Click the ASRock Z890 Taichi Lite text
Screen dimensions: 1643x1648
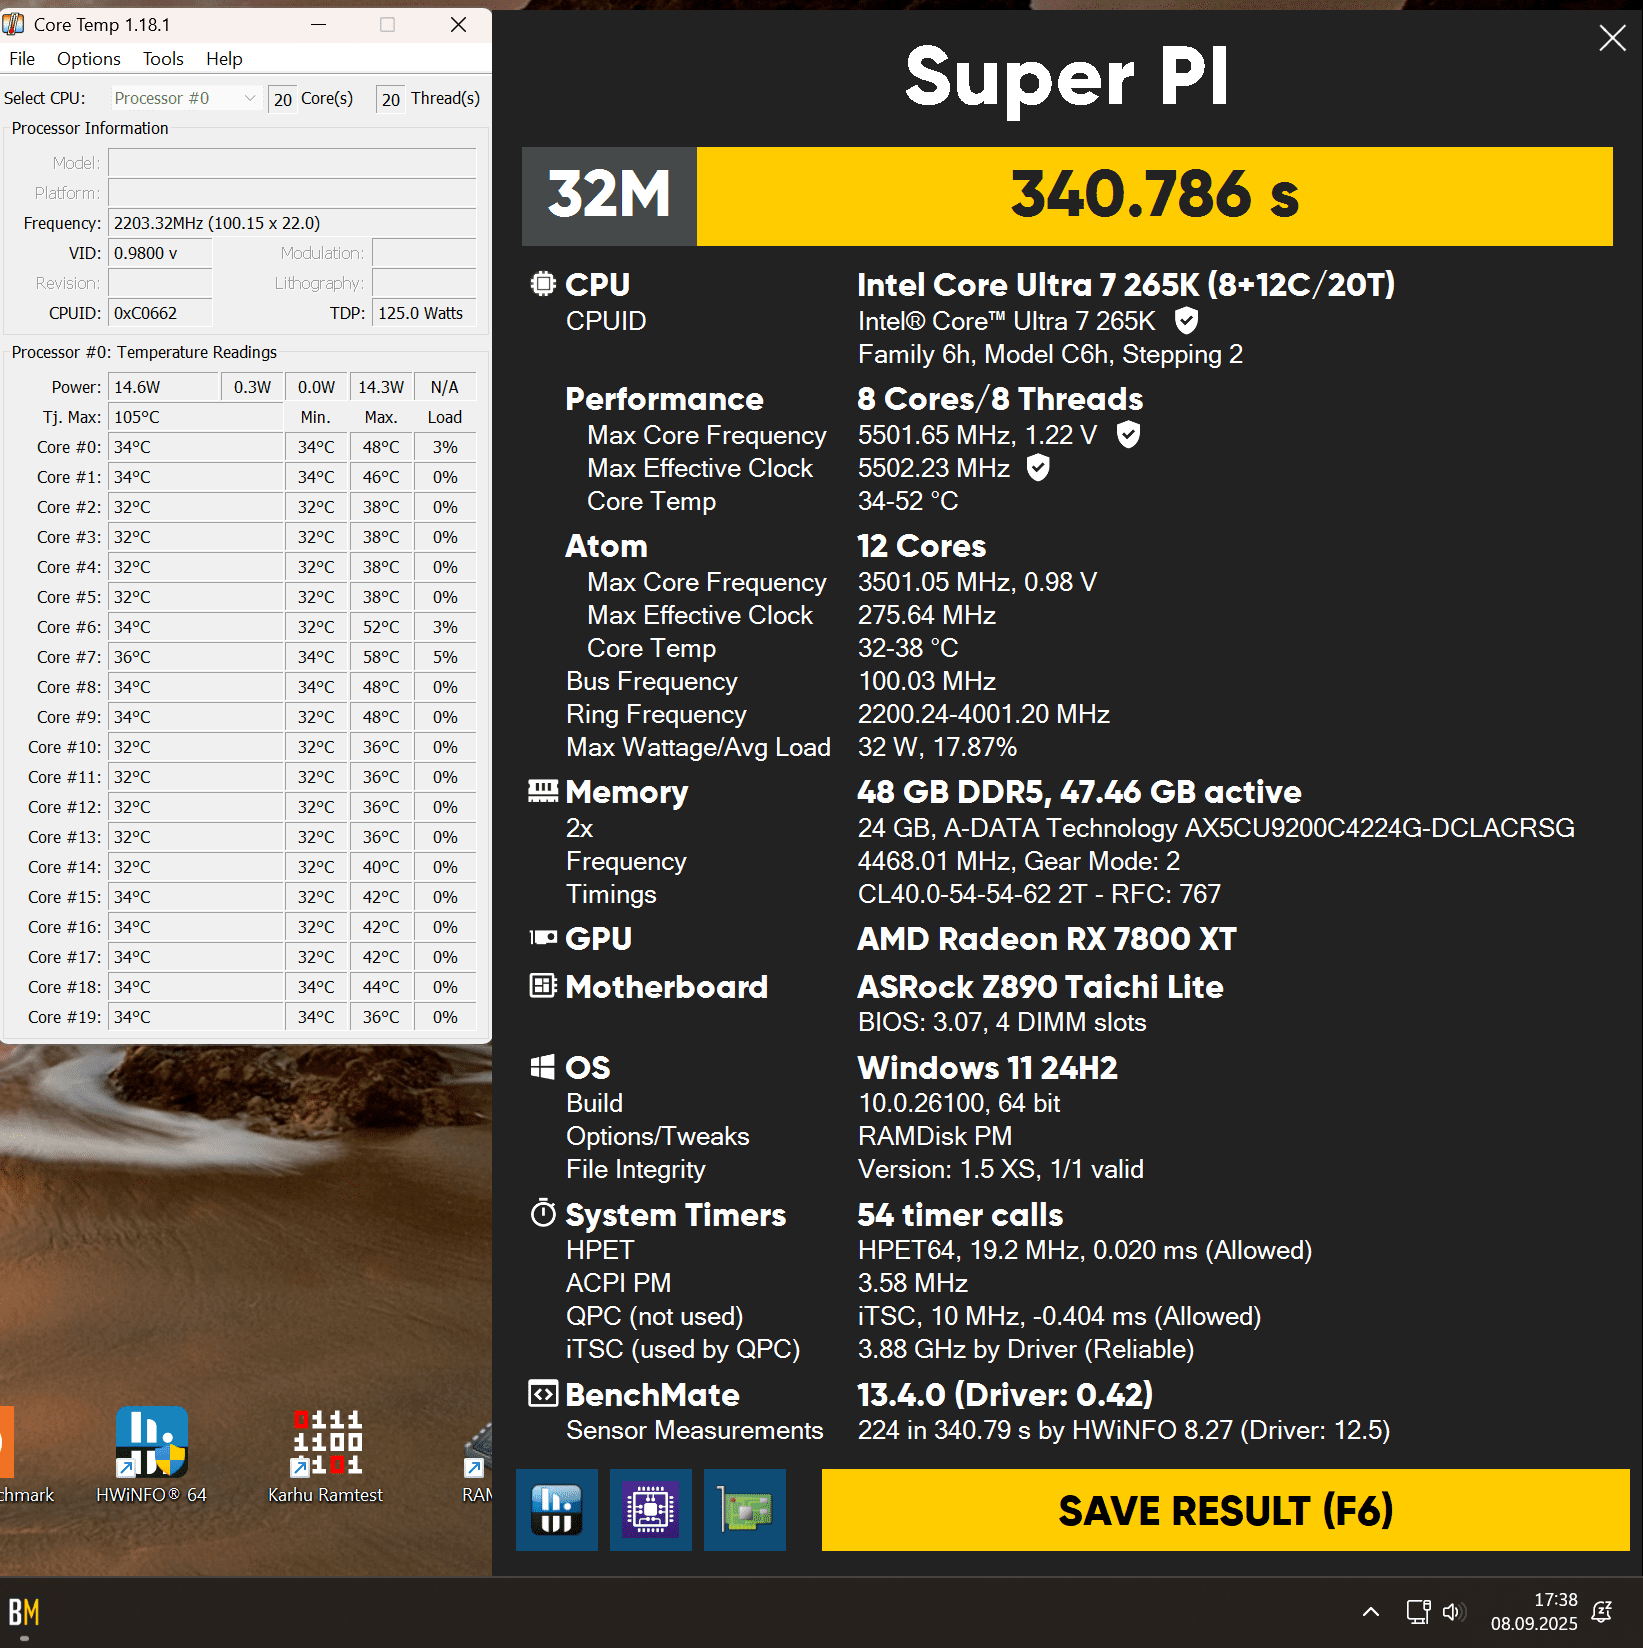pos(1040,986)
